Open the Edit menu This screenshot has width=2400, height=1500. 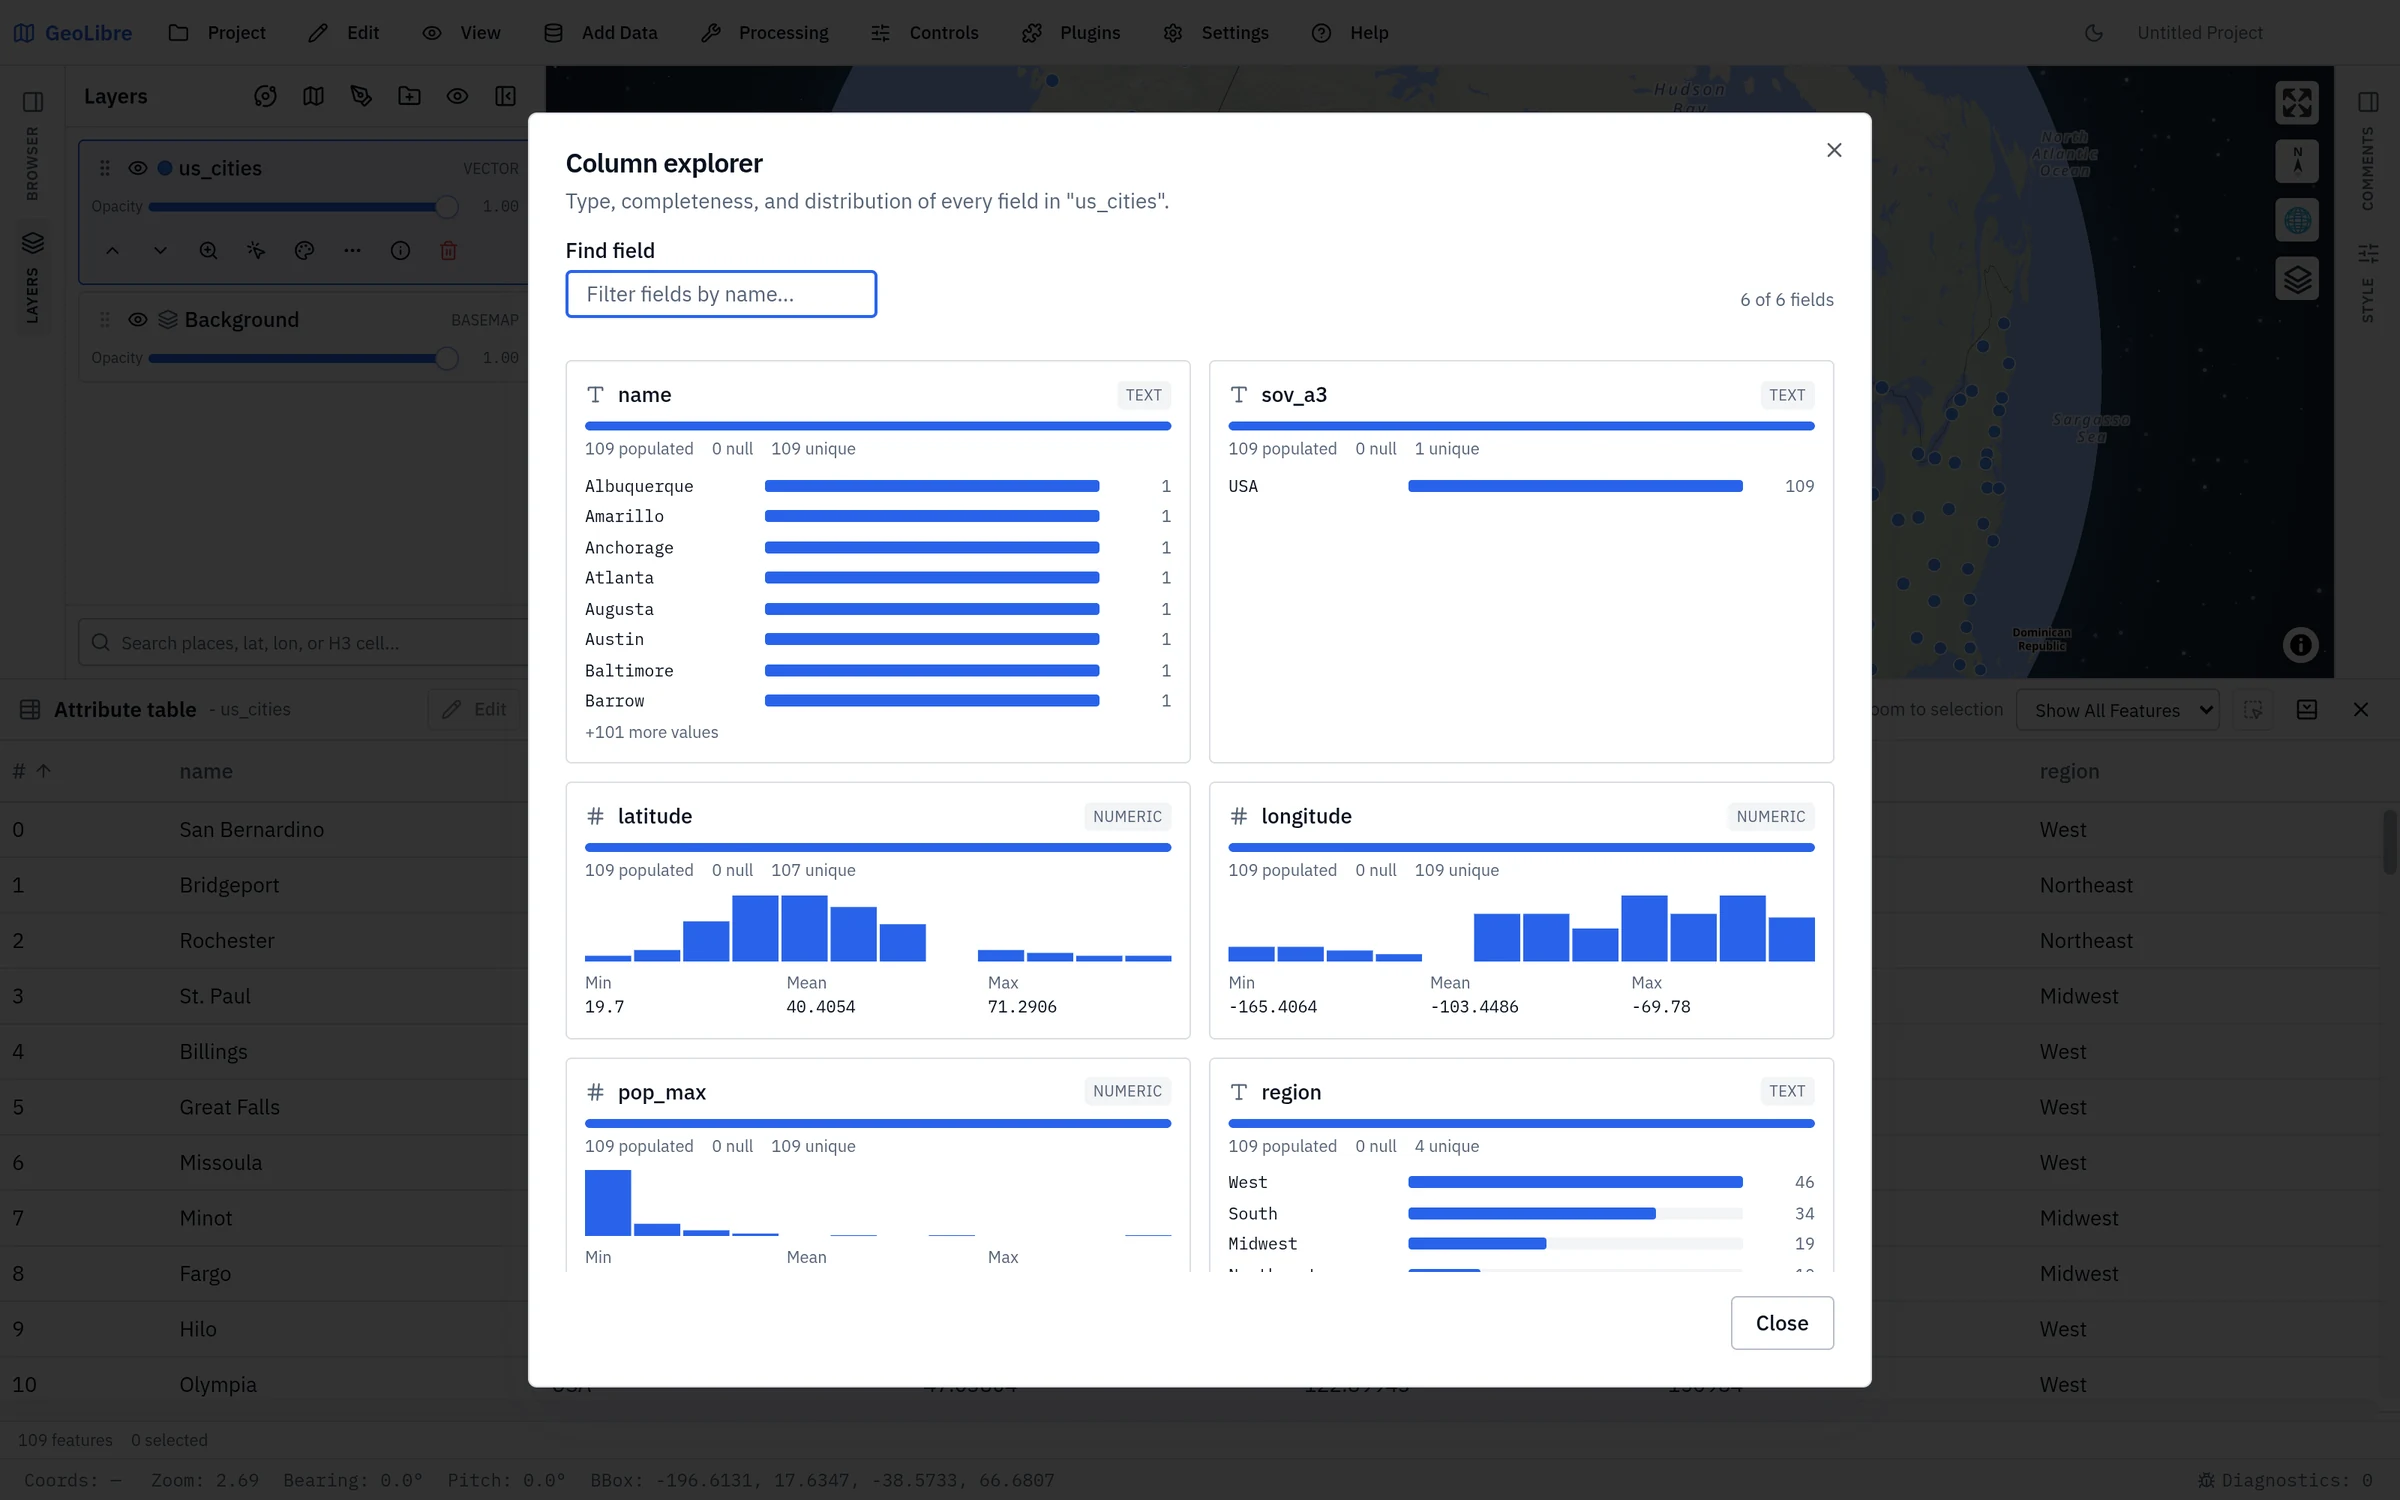[344, 32]
